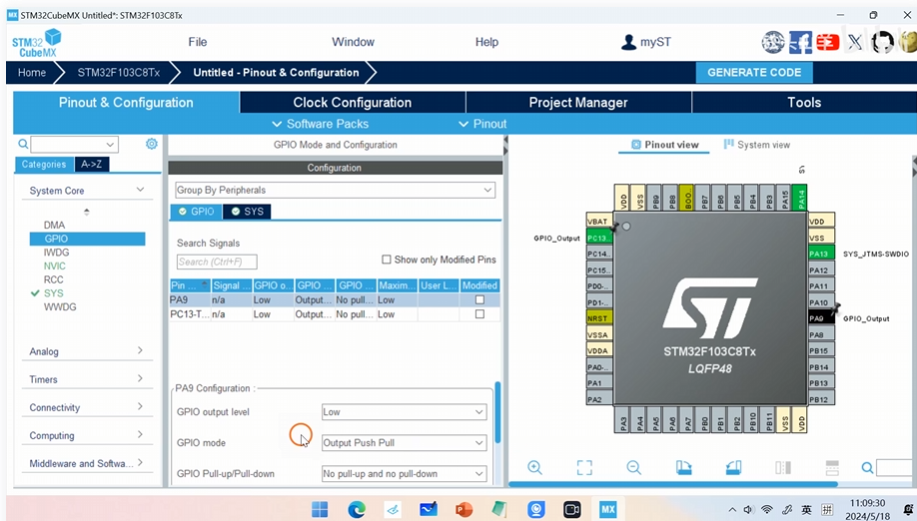Open Microsoft Edge from the taskbar
Image resolution: width=917 pixels, height=521 pixels.
(356, 509)
